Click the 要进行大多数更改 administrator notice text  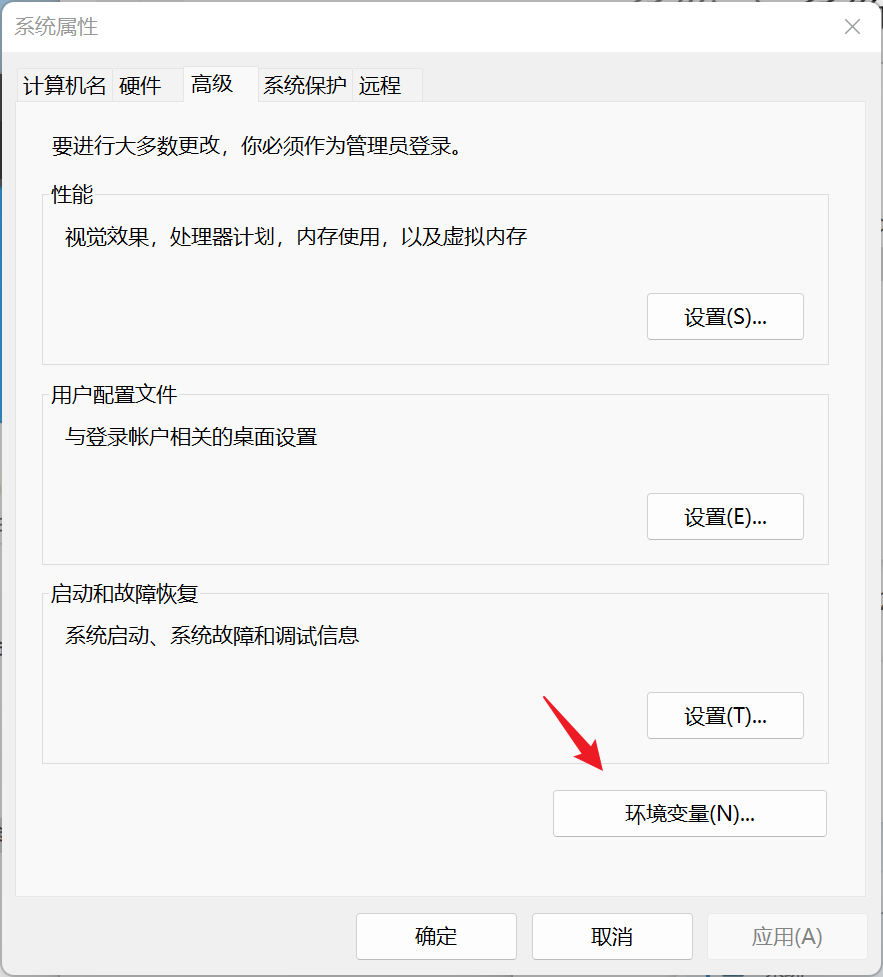(257, 146)
